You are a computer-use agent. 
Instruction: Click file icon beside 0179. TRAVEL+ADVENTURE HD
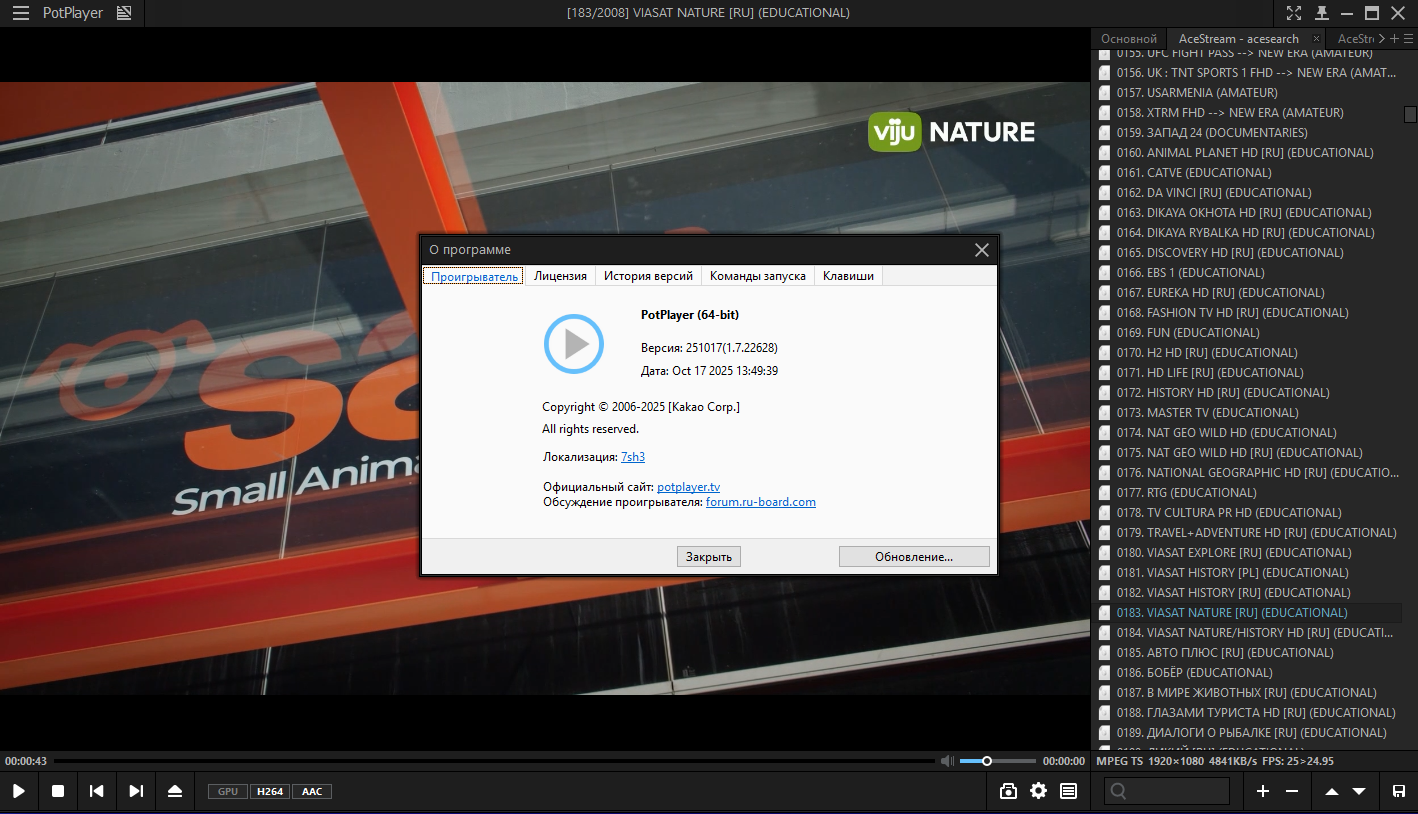click(1105, 533)
